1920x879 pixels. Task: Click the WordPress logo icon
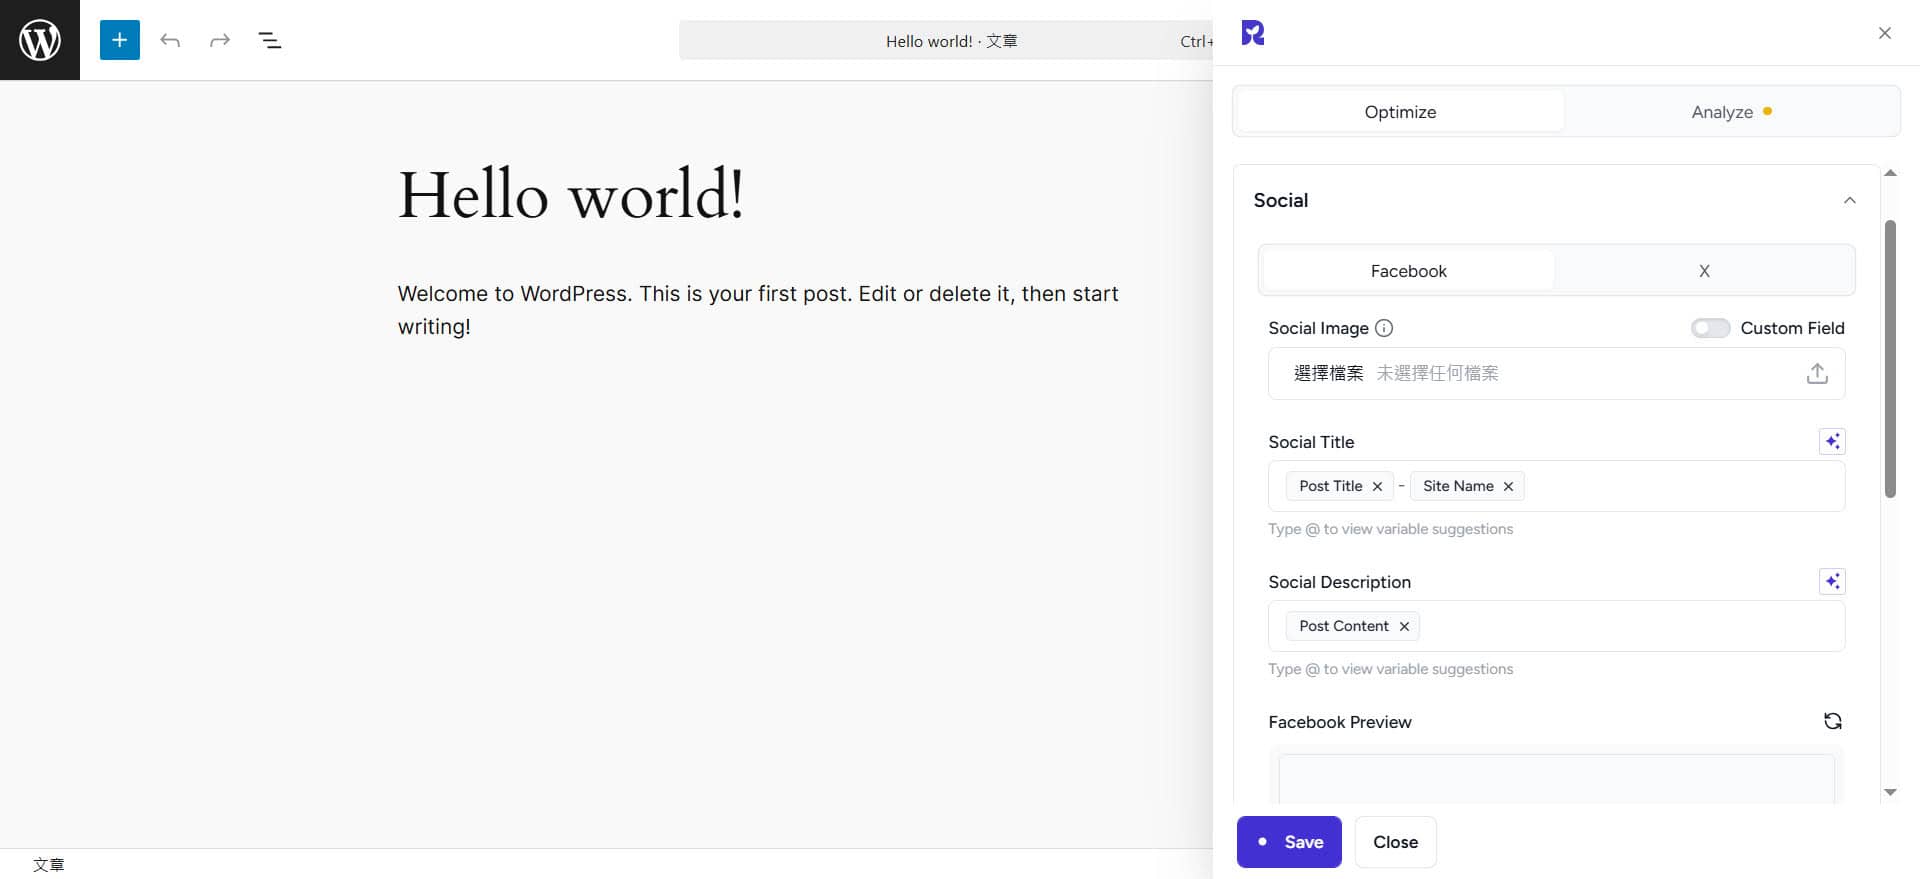(40, 40)
